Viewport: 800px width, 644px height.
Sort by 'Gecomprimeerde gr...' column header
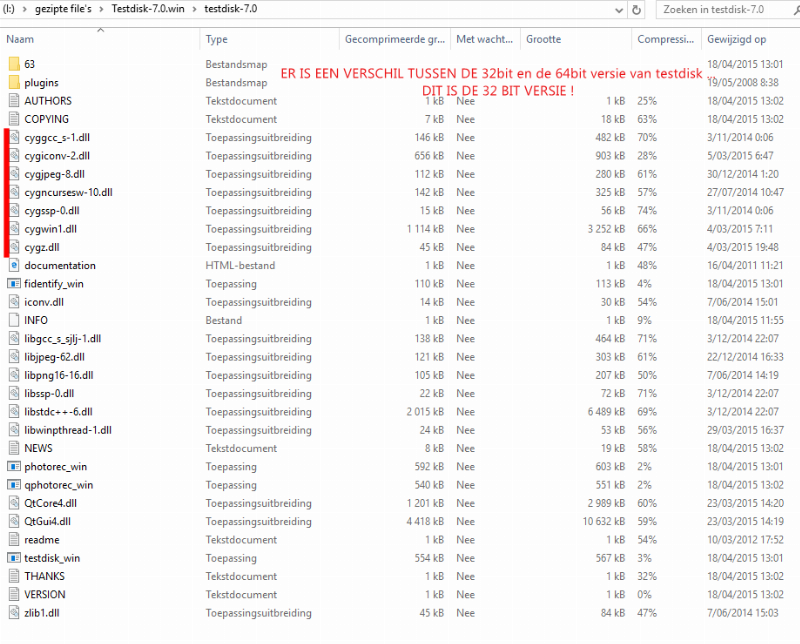pyautogui.click(x=395, y=39)
